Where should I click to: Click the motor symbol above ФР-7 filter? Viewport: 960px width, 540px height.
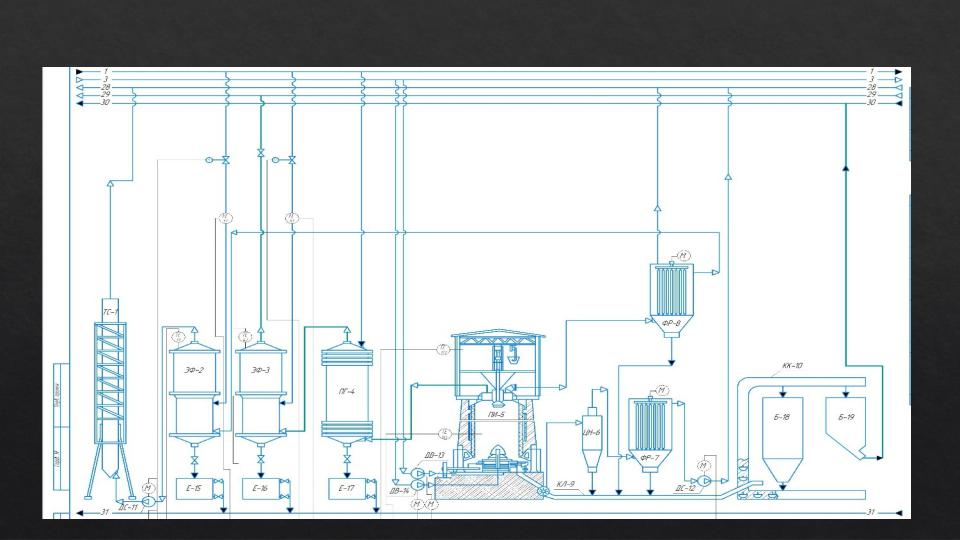click(662, 391)
